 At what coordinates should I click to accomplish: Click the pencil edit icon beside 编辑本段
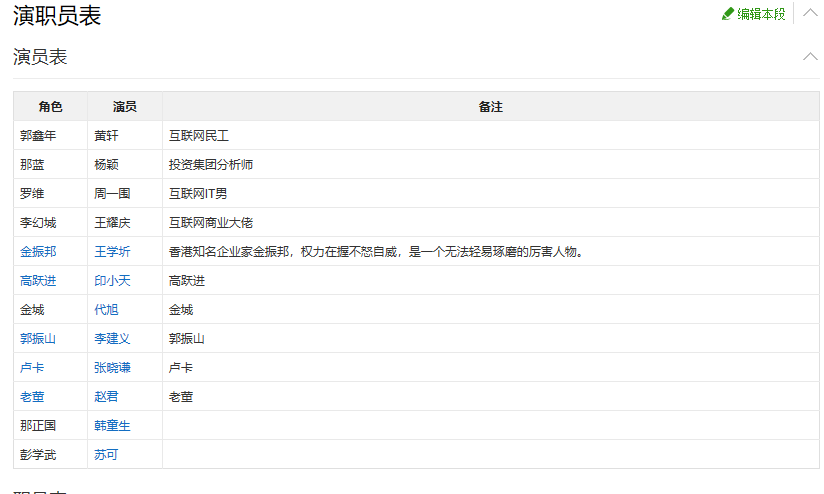[728, 14]
